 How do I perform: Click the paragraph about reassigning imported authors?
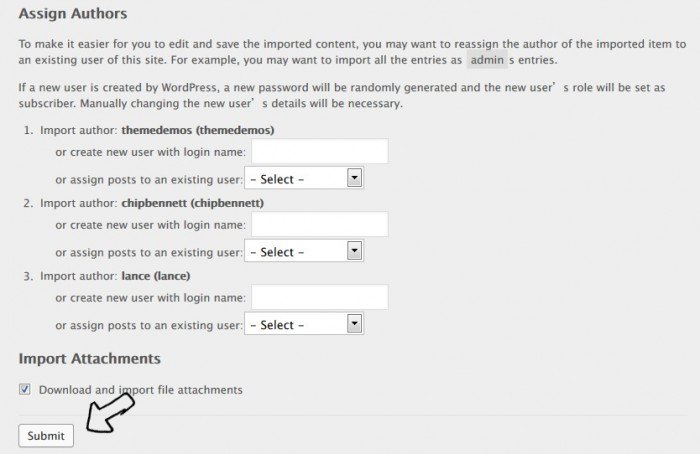point(350,53)
